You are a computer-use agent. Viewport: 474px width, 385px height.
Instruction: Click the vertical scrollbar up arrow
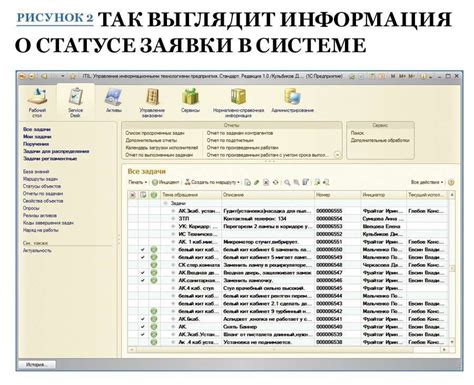pyautogui.click(x=452, y=195)
